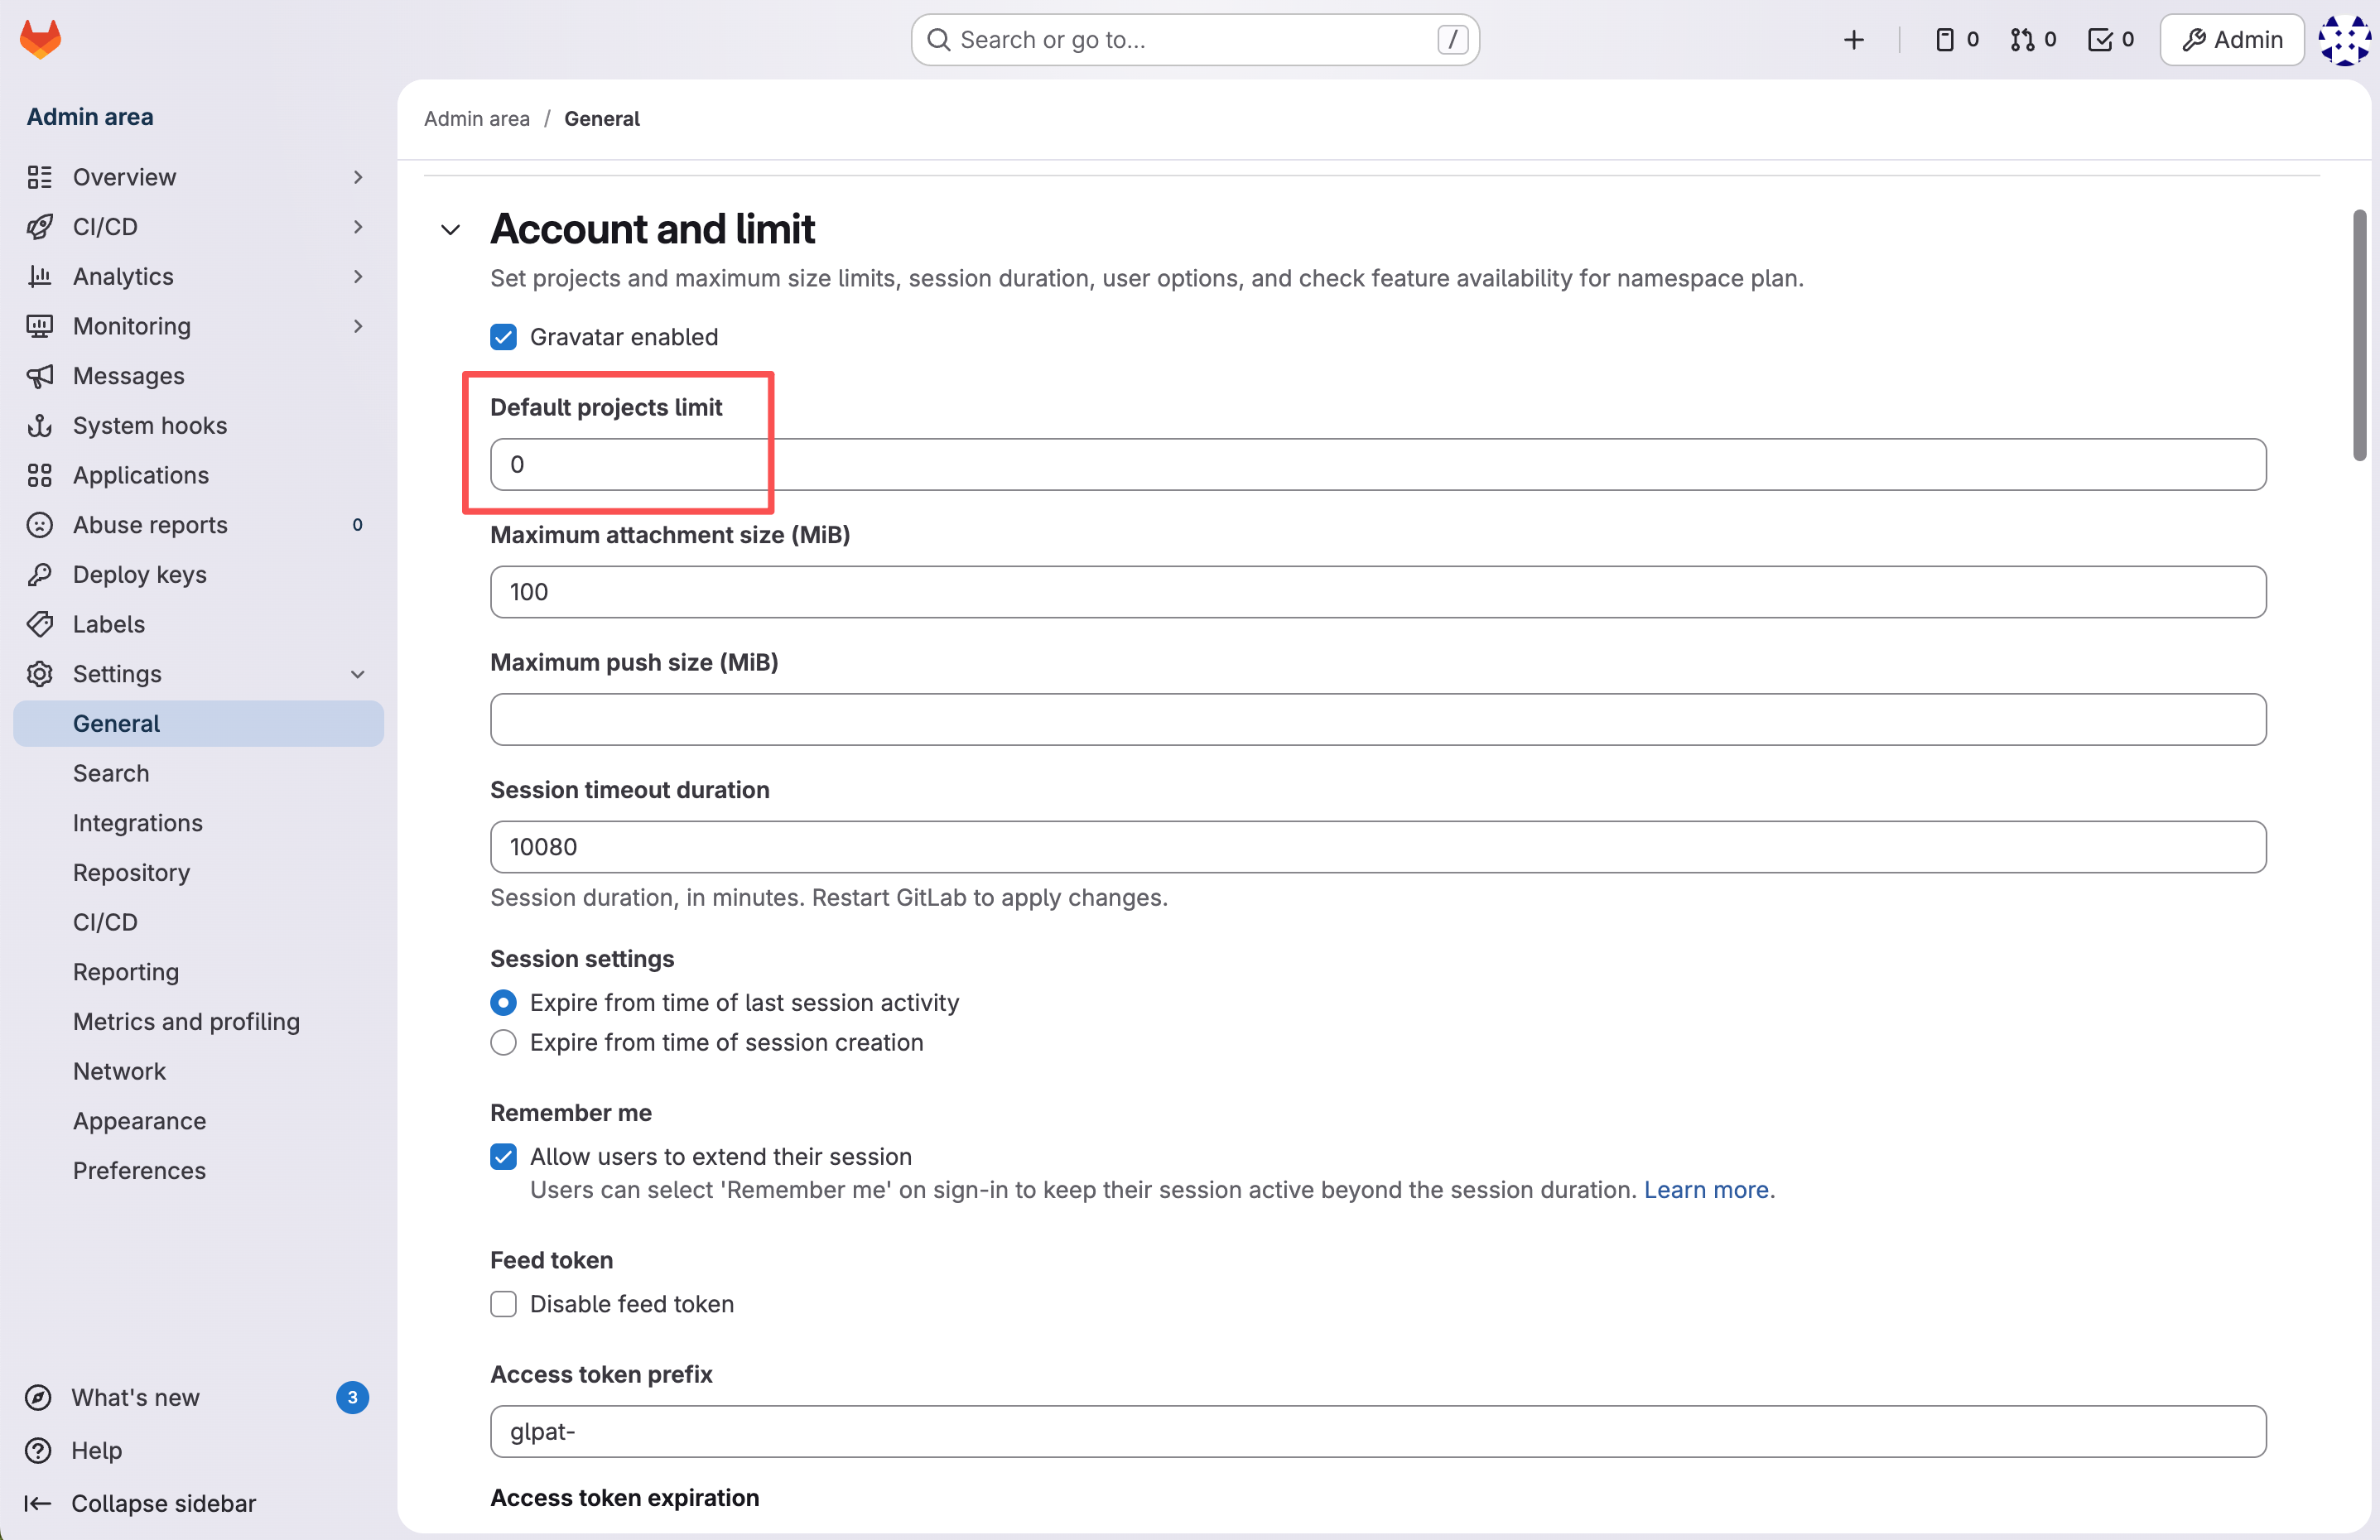Open the Repository settings page
Viewport: 2380px width, 1540px height.
(131, 872)
